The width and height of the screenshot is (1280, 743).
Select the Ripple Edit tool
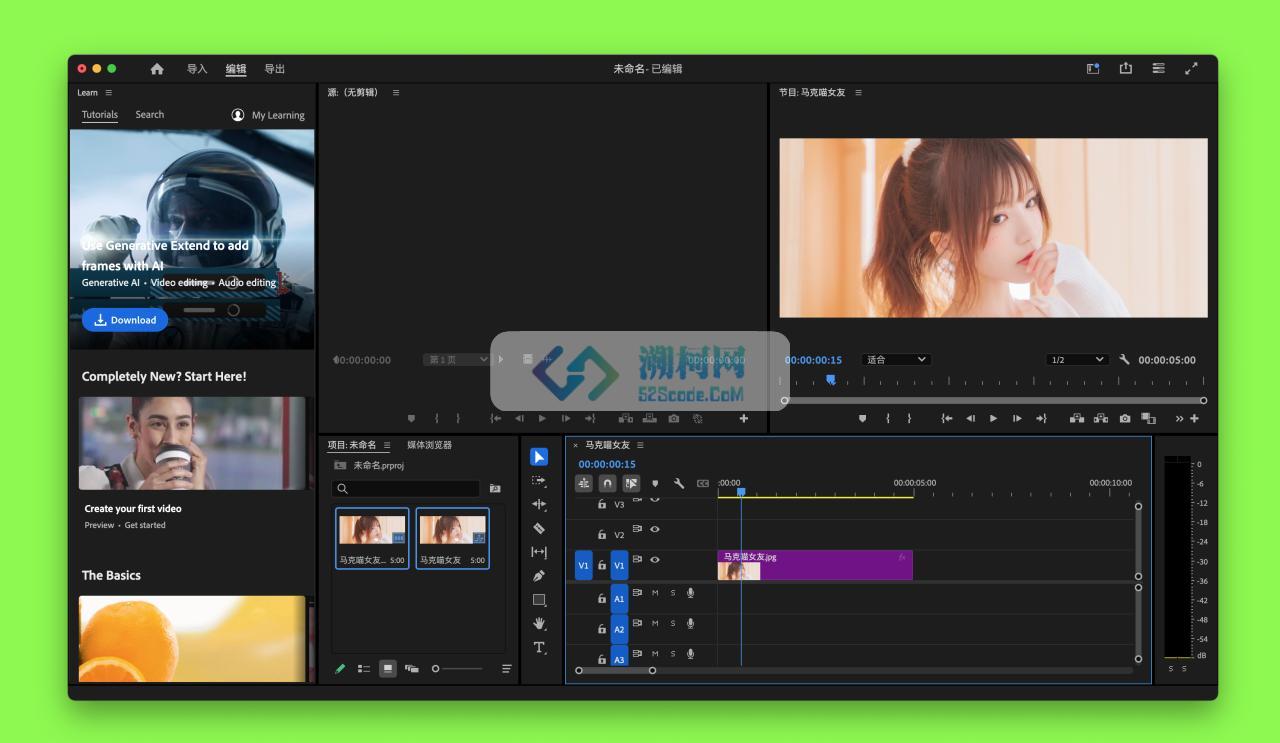pyautogui.click(x=539, y=505)
